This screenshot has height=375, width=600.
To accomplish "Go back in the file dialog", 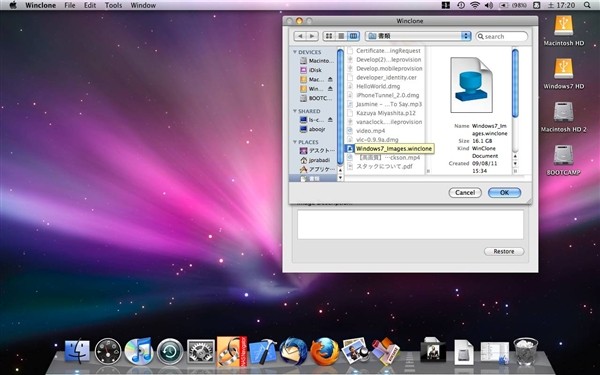I will tap(300, 36).
